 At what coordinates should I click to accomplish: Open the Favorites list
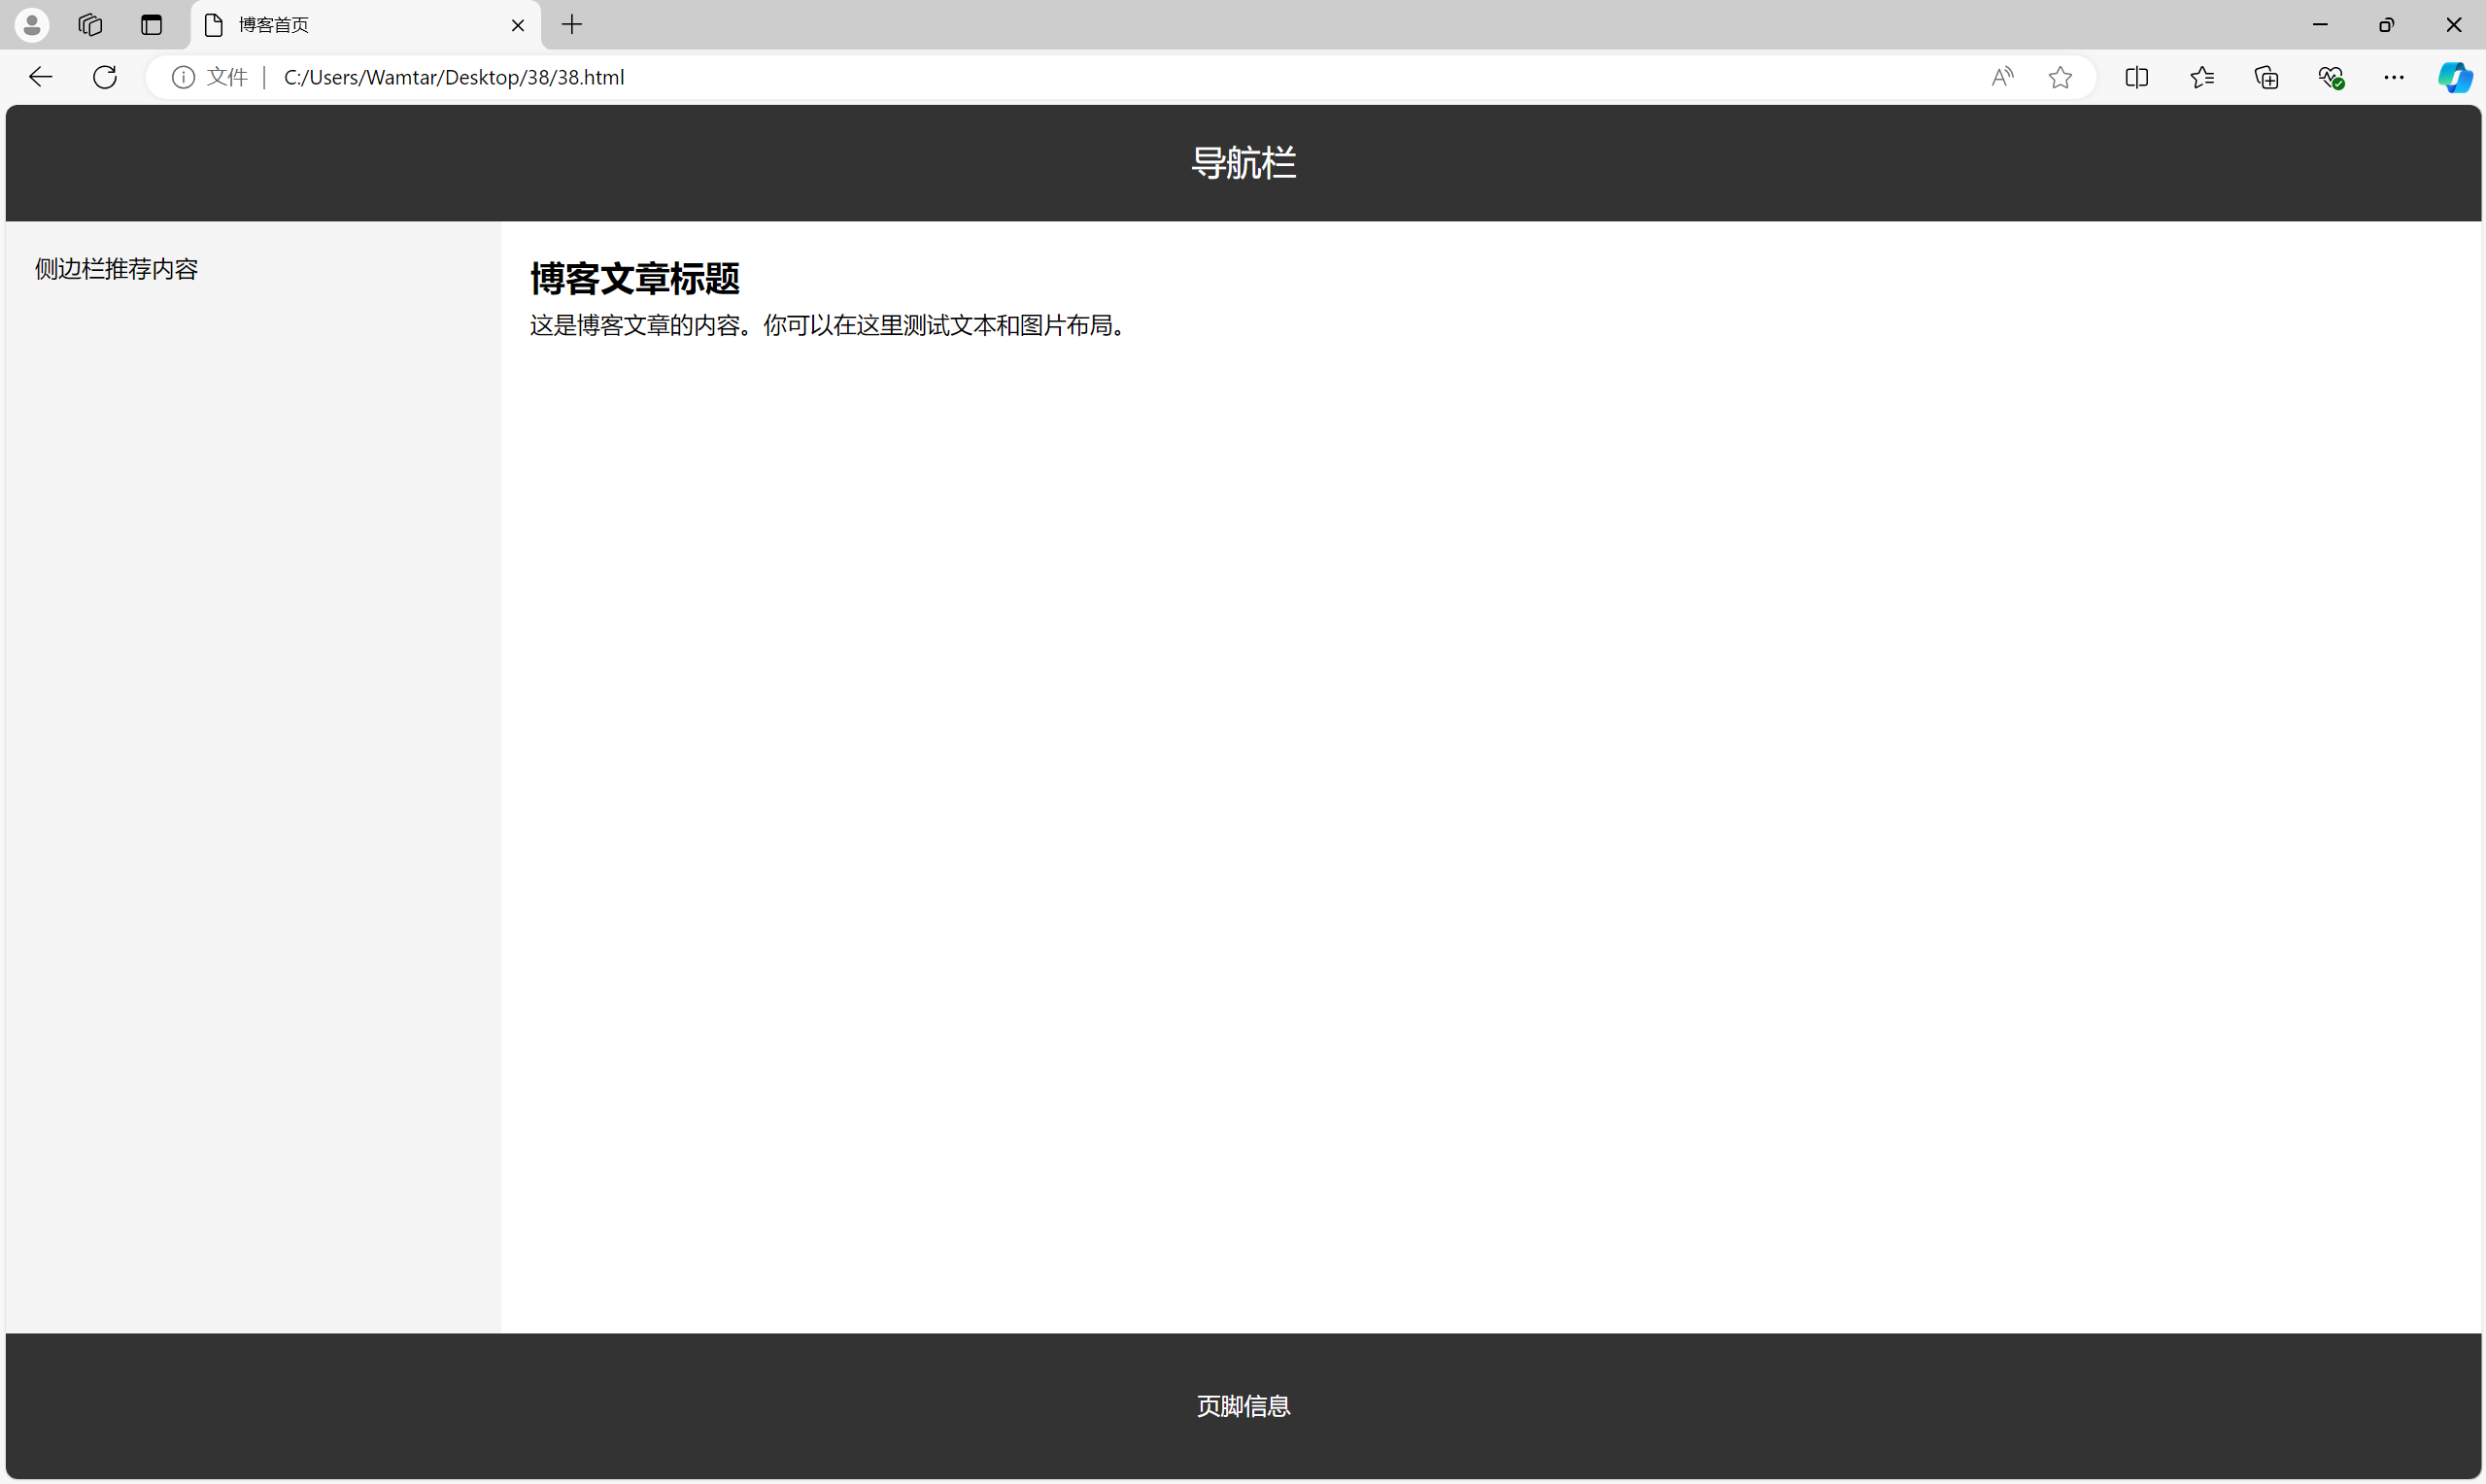(2202, 77)
